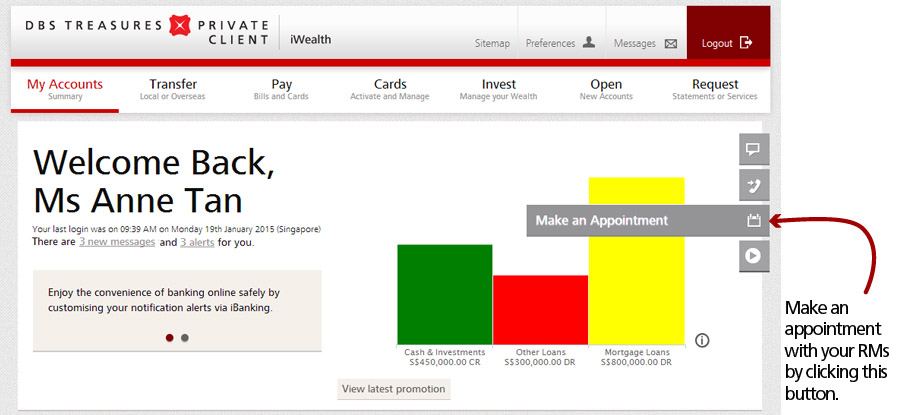910x415 pixels.
Task: Click the red Other Loans bar
Action: click(540, 310)
